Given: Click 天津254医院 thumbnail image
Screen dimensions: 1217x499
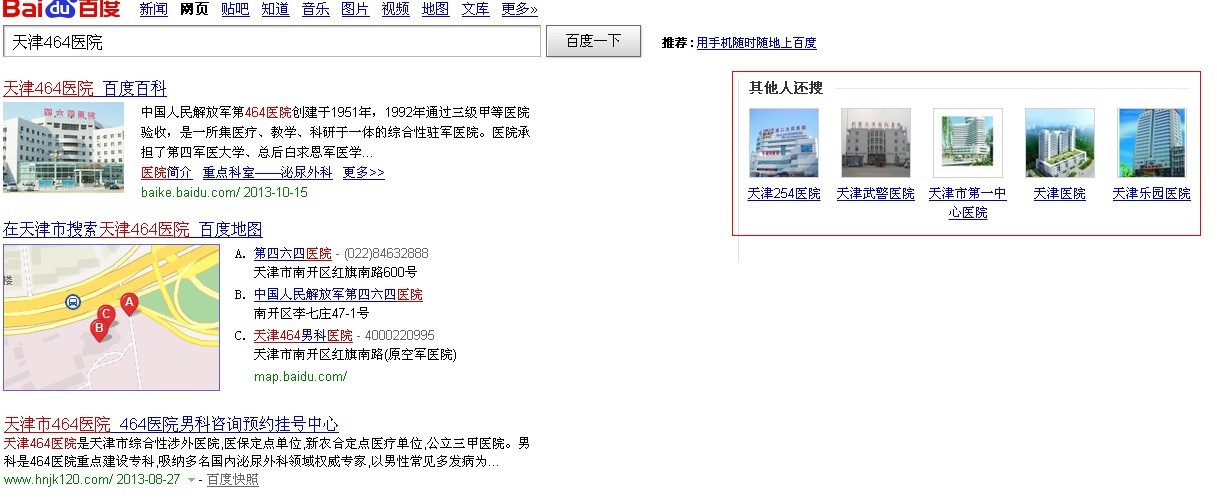Looking at the screenshot, I should [784, 143].
